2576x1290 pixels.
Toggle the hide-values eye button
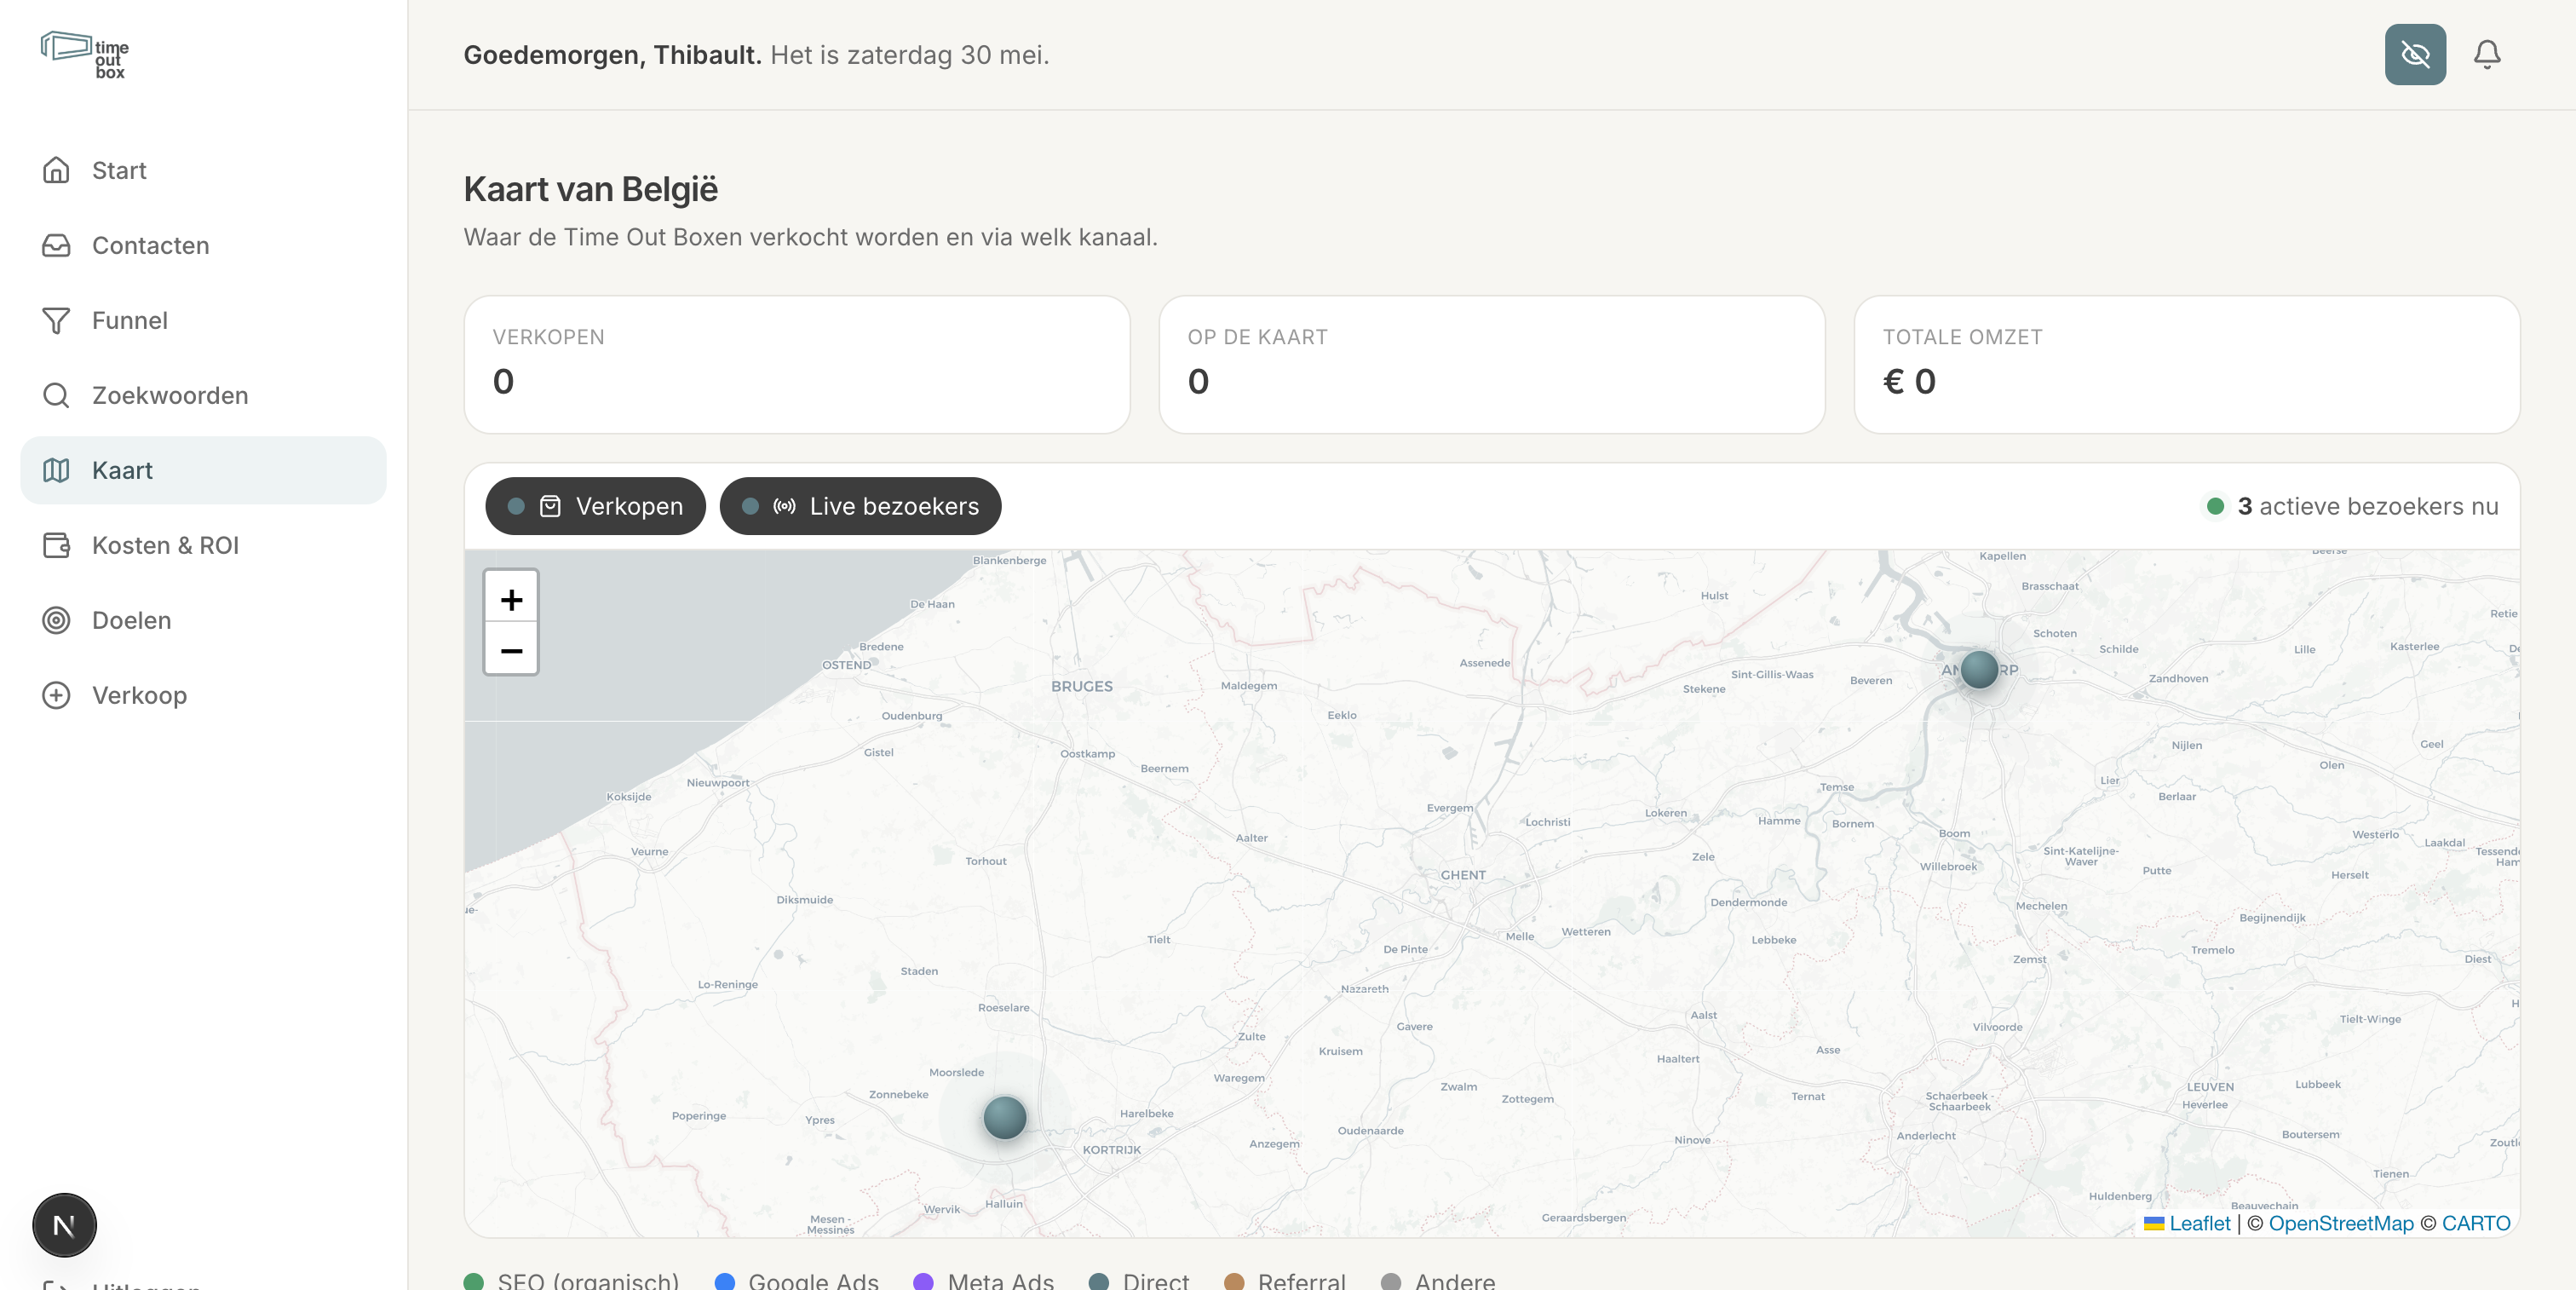click(x=2415, y=54)
